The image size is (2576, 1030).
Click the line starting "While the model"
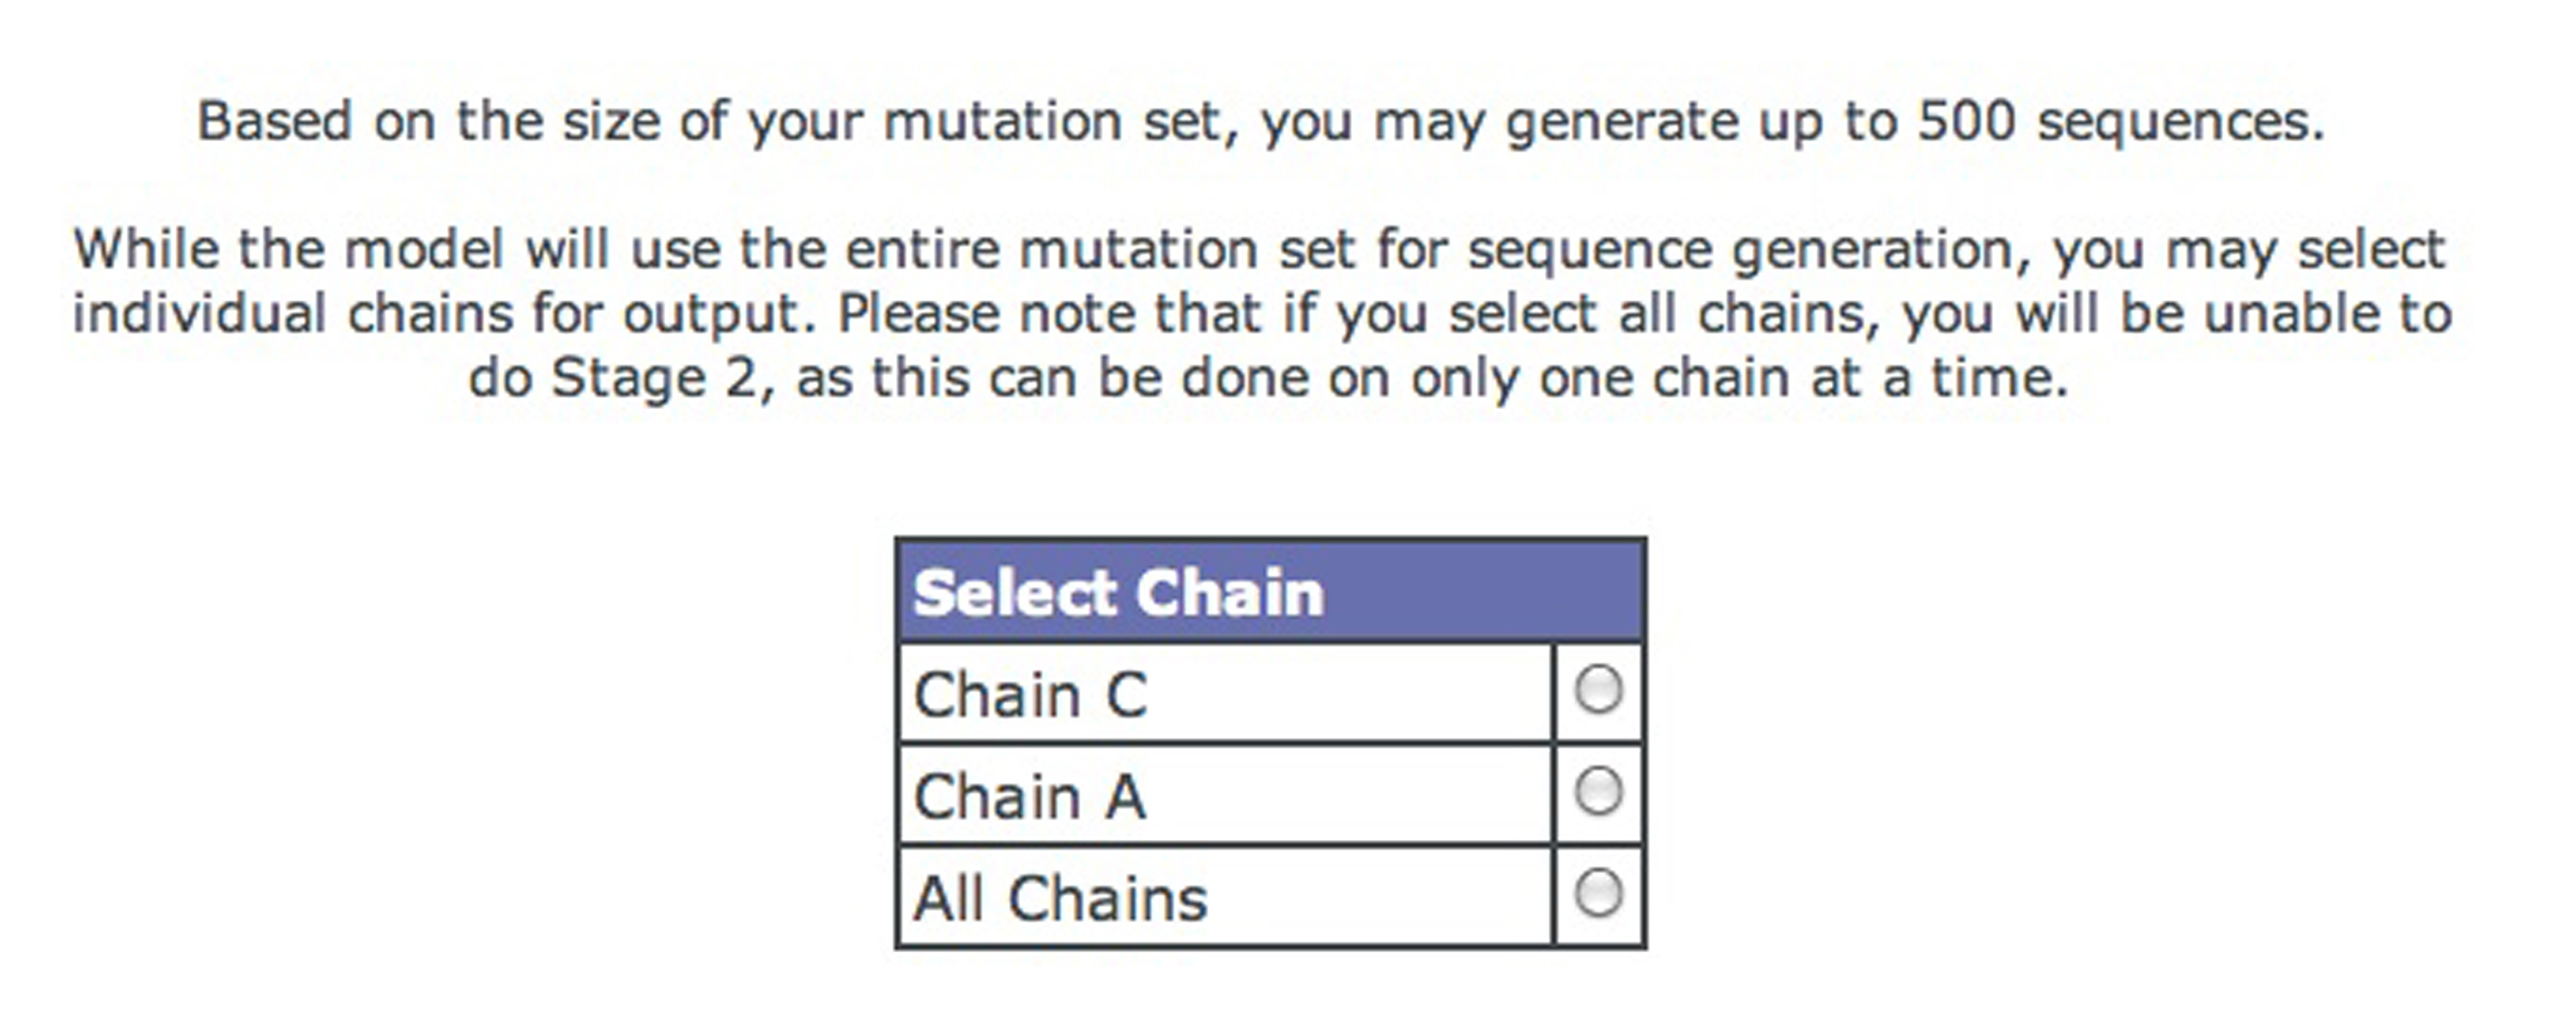(x=1260, y=250)
